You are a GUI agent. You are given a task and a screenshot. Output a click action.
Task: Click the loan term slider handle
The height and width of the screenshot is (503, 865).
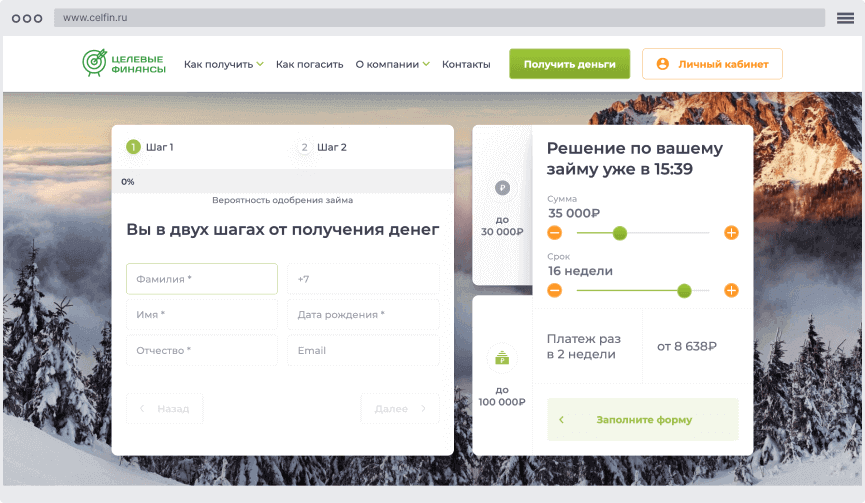(684, 291)
